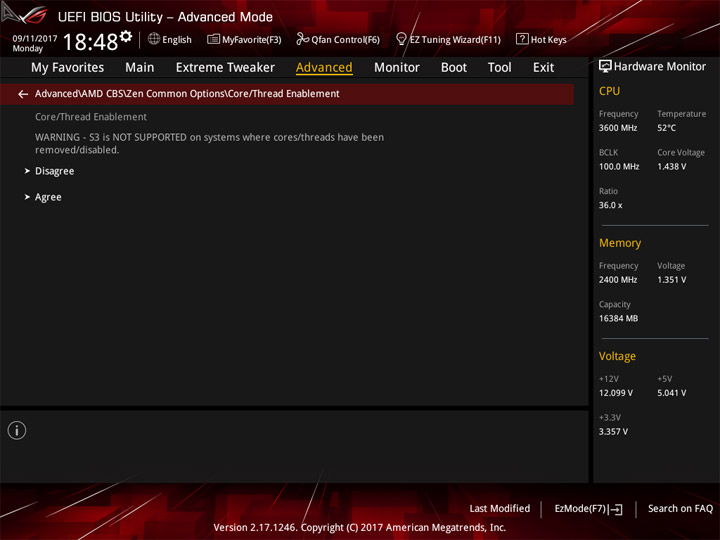720x540 pixels.
Task: Click the Core/Thread Enablement heading
Action: click(91, 117)
